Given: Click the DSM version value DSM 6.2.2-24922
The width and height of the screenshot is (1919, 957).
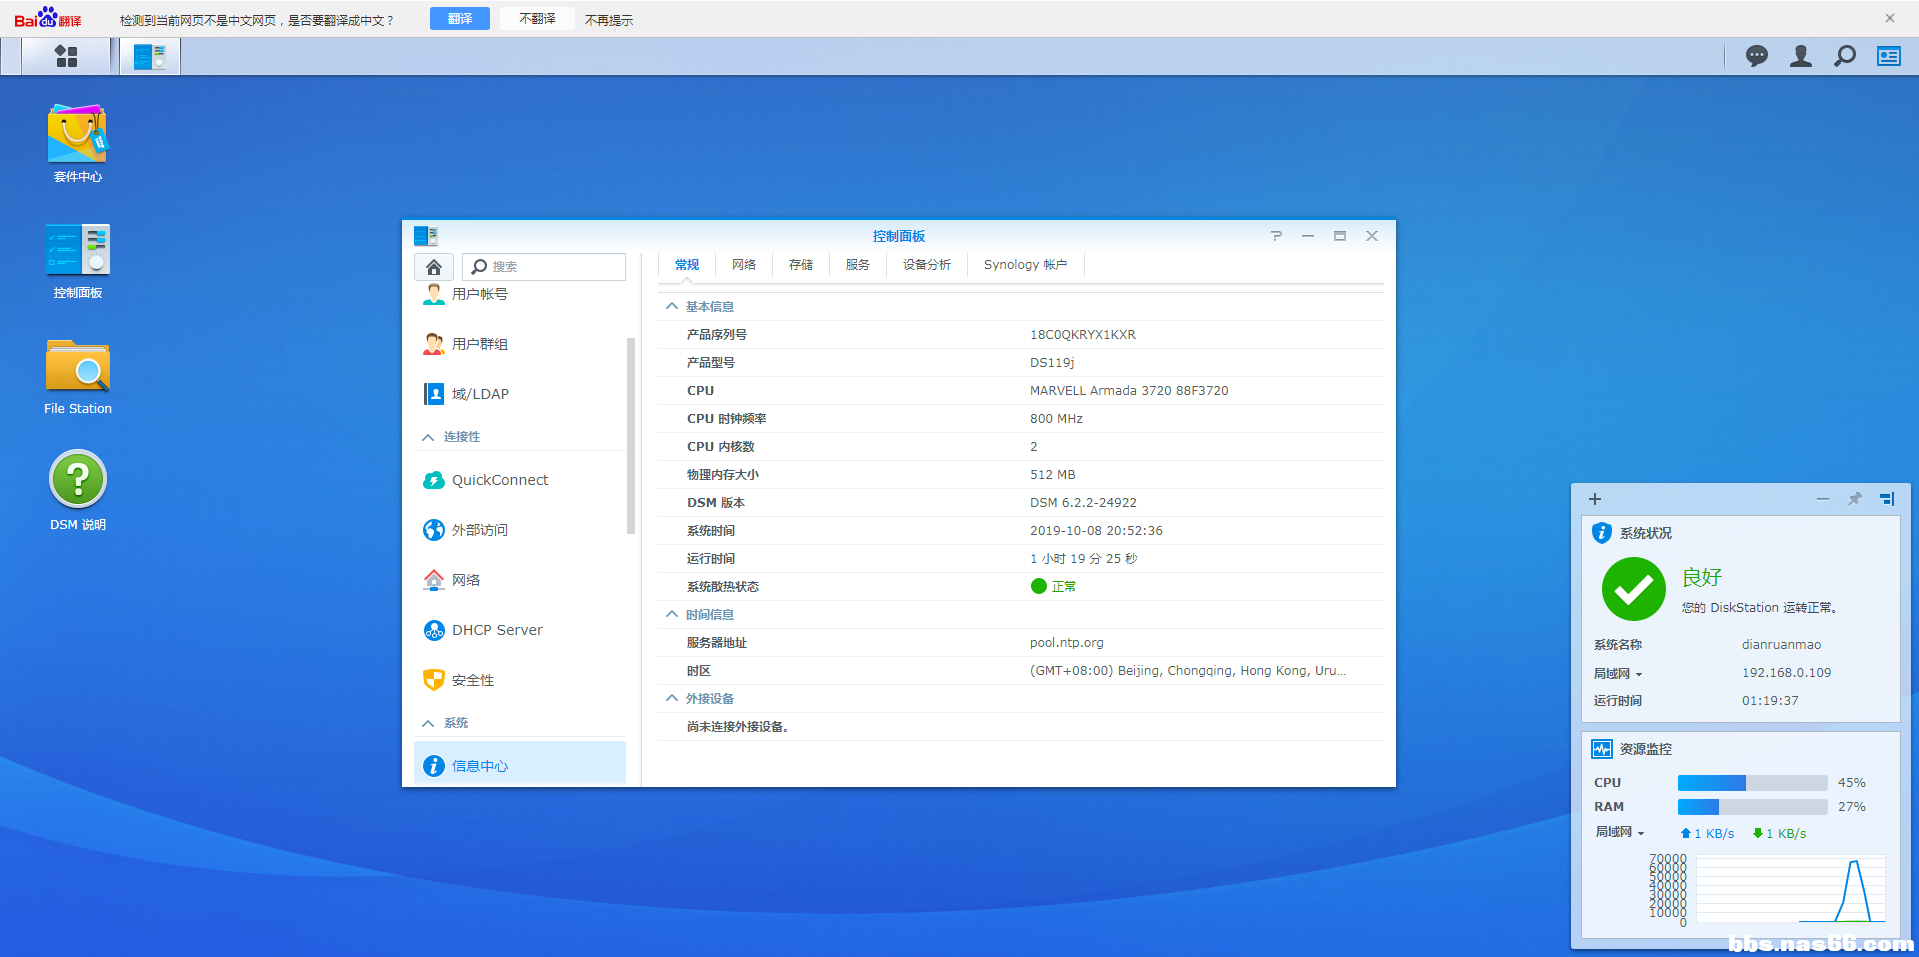Looking at the screenshot, I should click(x=1083, y=503).
